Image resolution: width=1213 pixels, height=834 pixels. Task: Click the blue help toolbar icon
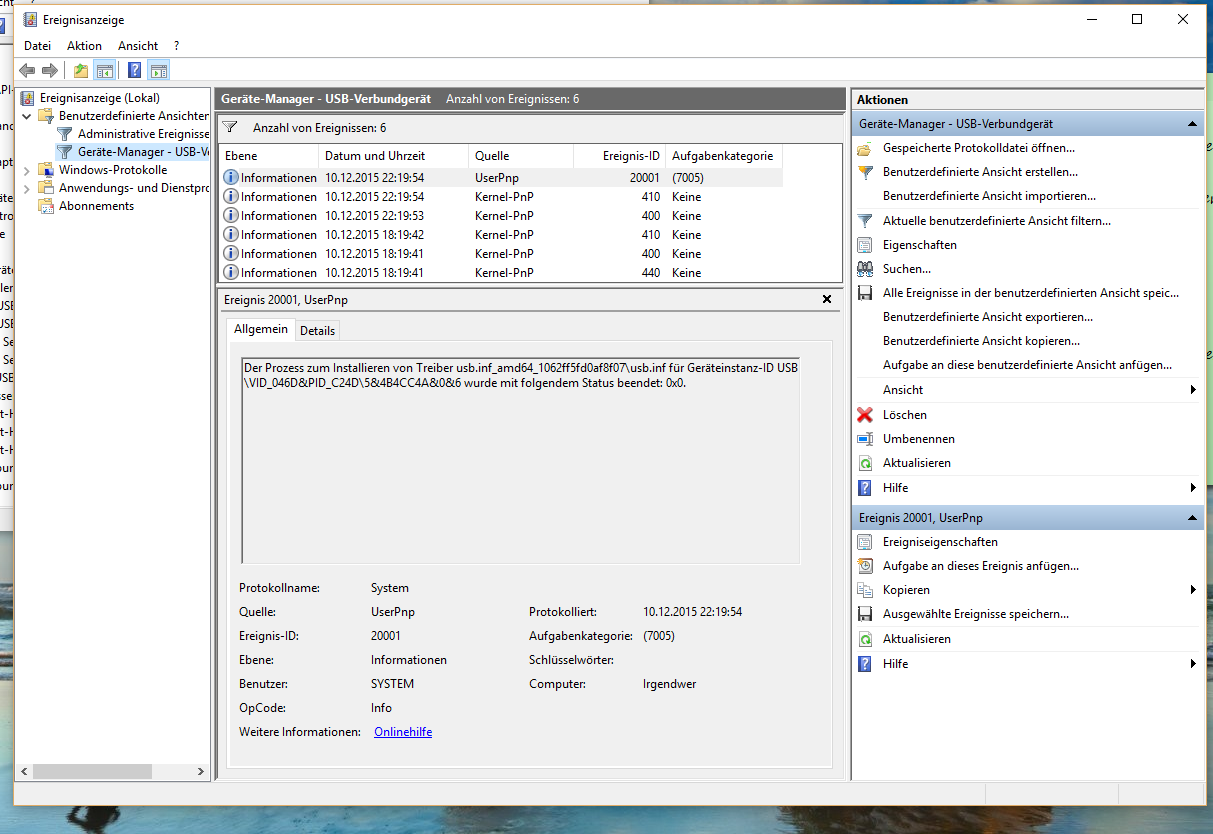pos(134,70)
